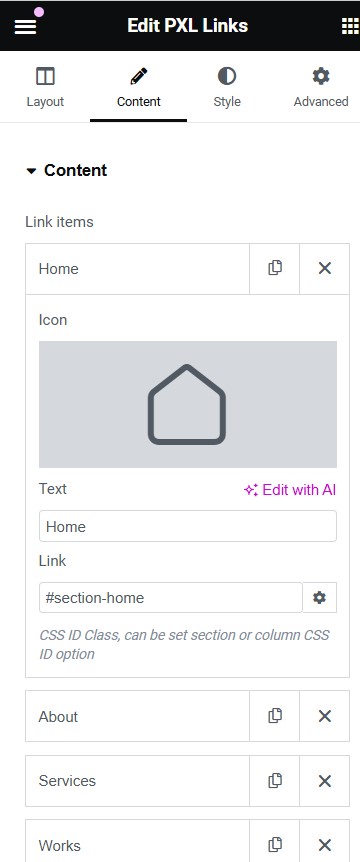360x862 pixels.
Task: Delete the About link item
Action: (x=325, y=716)
